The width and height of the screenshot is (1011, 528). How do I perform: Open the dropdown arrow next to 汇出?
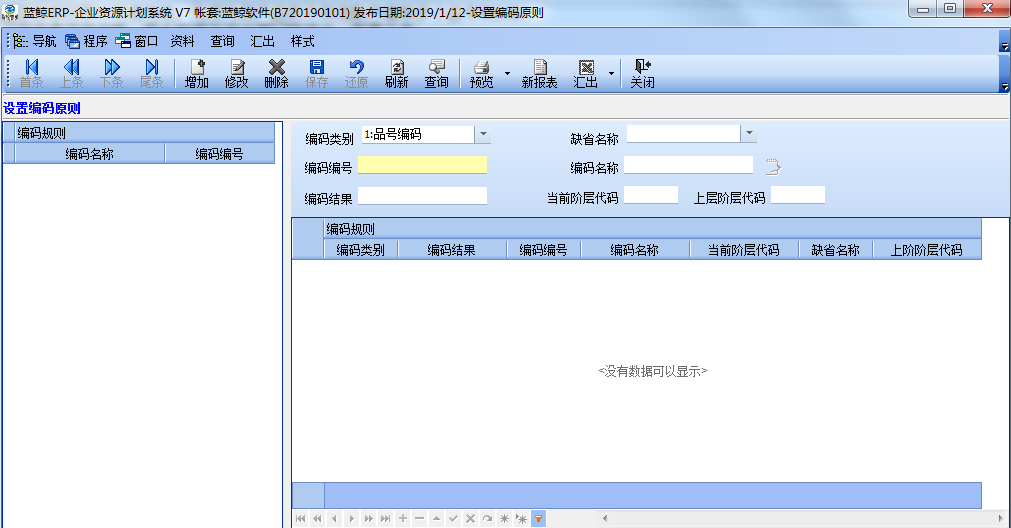pyautogui.click(x=611, y=74)
